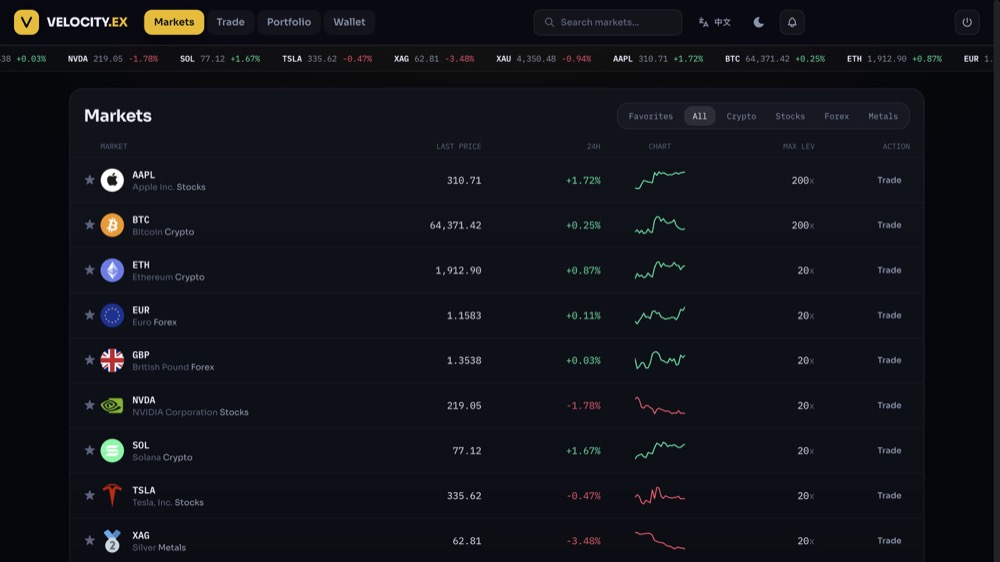Click BTC price 64,371.42 in table

click(x=455, y=225)
